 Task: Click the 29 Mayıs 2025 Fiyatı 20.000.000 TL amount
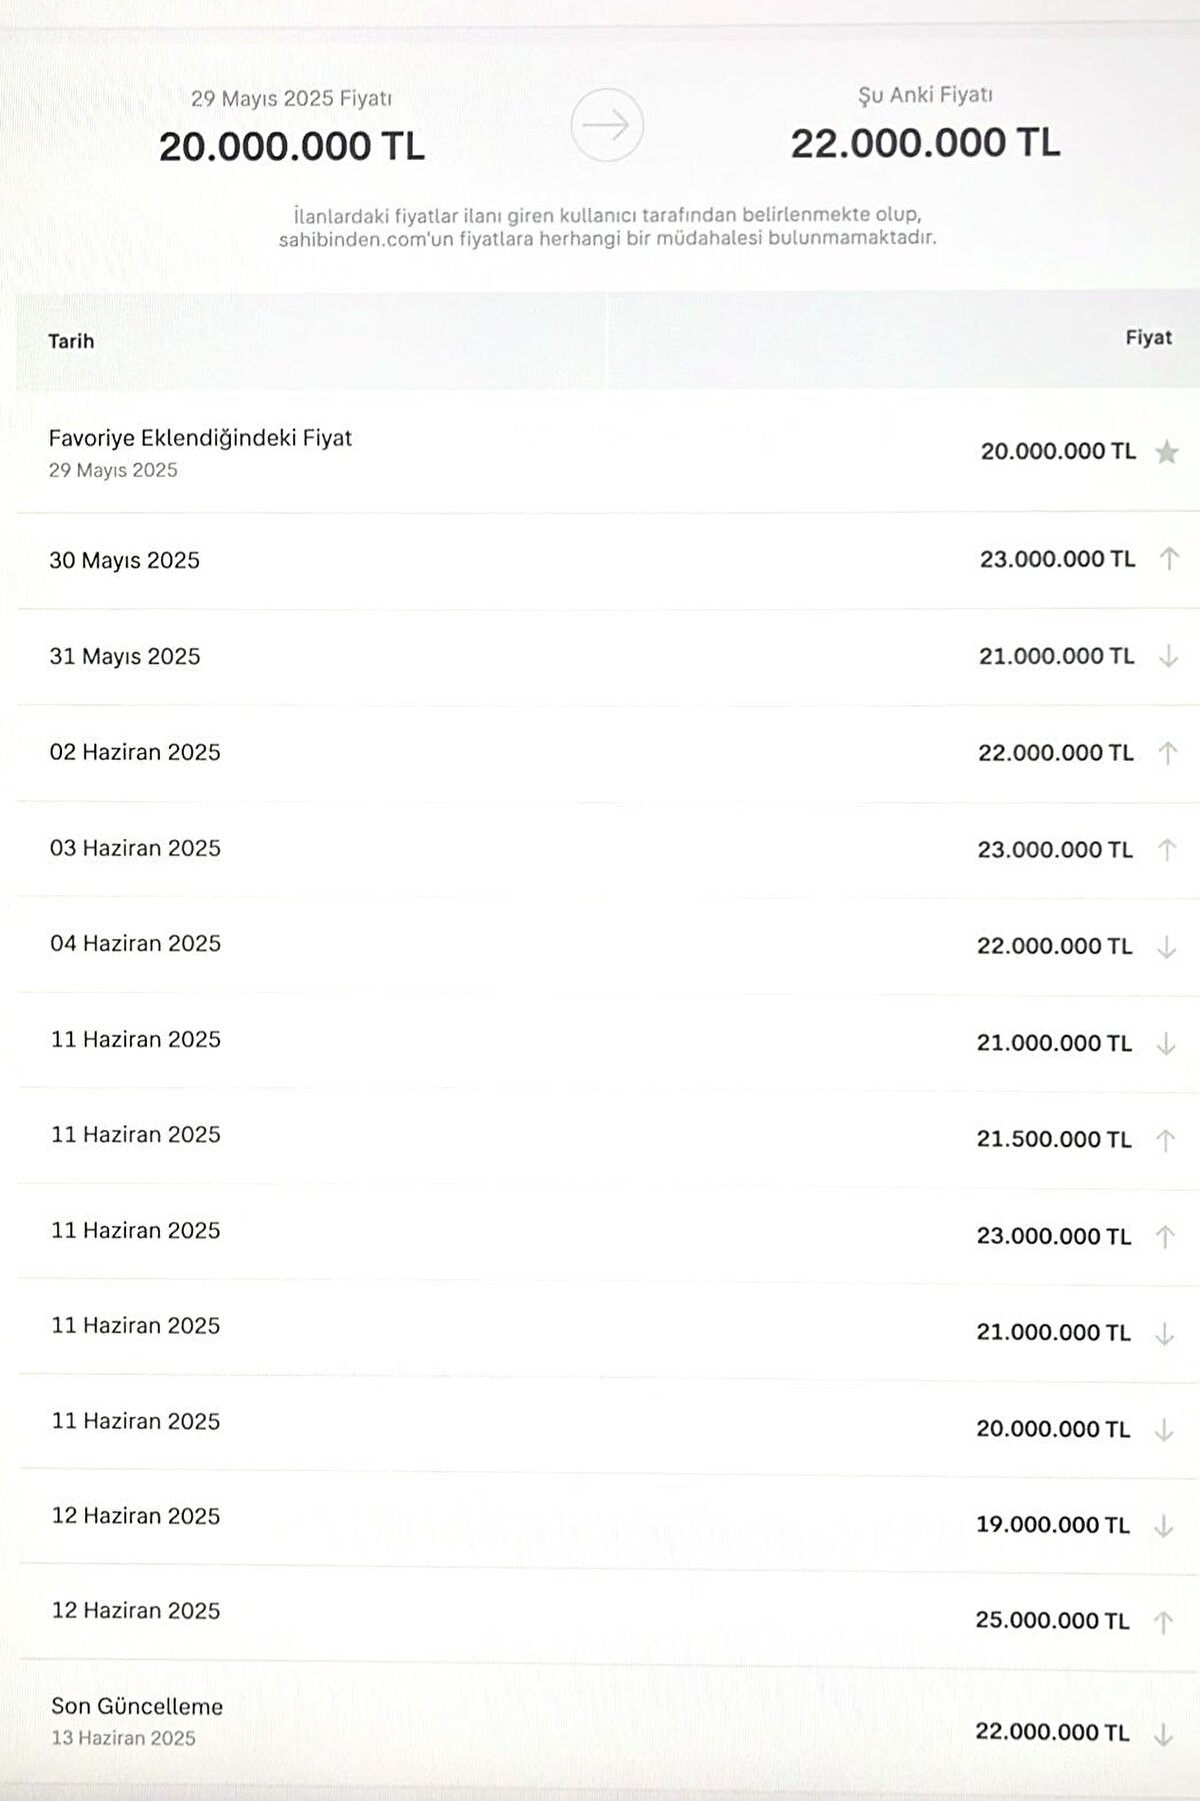(x=291, y=146)
